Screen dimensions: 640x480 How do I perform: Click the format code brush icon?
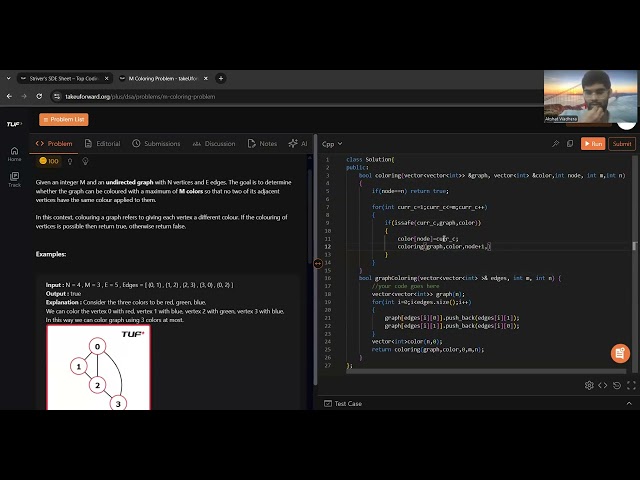555,144
